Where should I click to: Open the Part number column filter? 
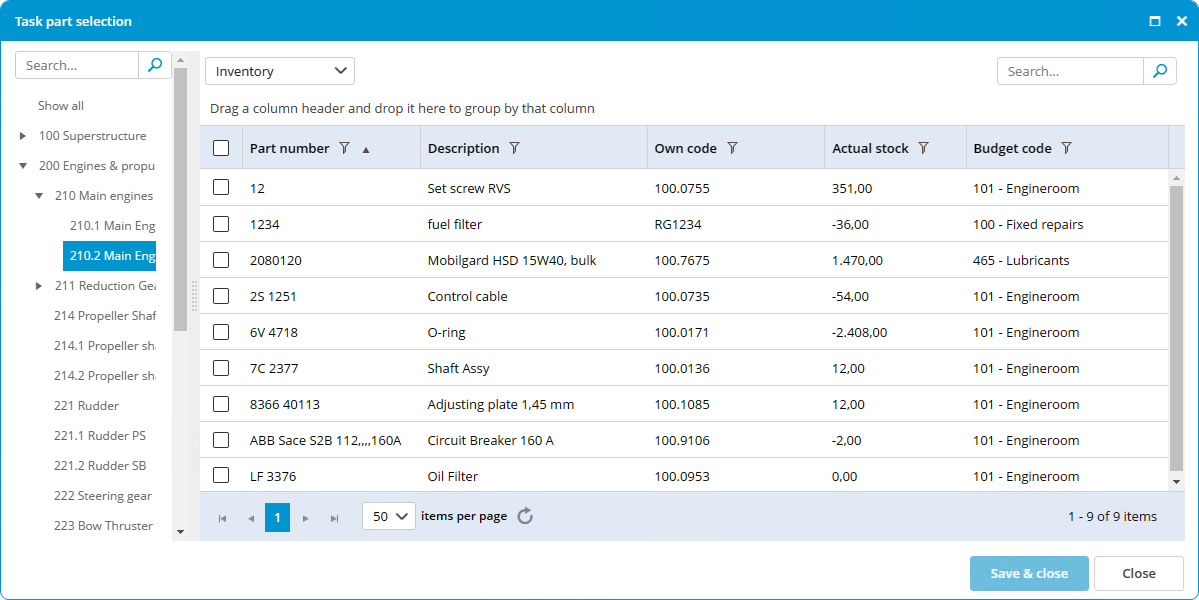(x=345, y=148)
